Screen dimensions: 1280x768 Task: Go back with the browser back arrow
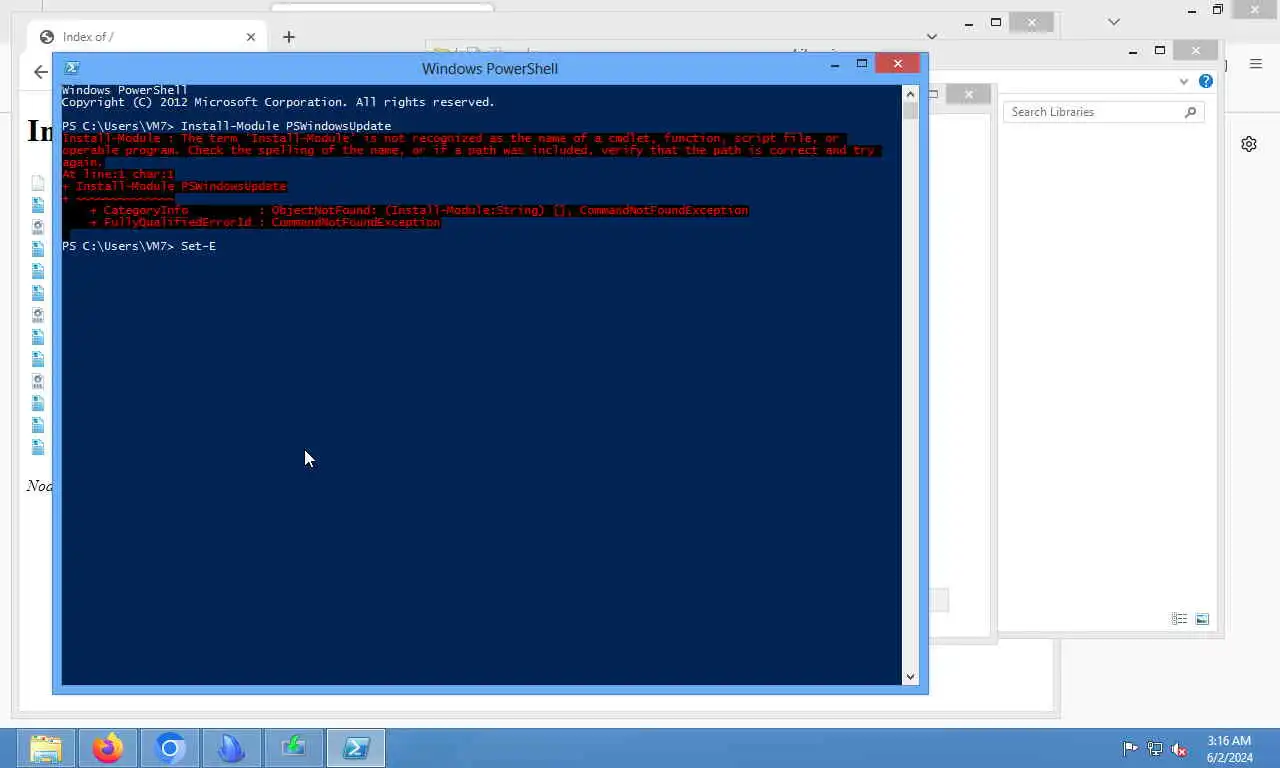[x=40, y=72]
